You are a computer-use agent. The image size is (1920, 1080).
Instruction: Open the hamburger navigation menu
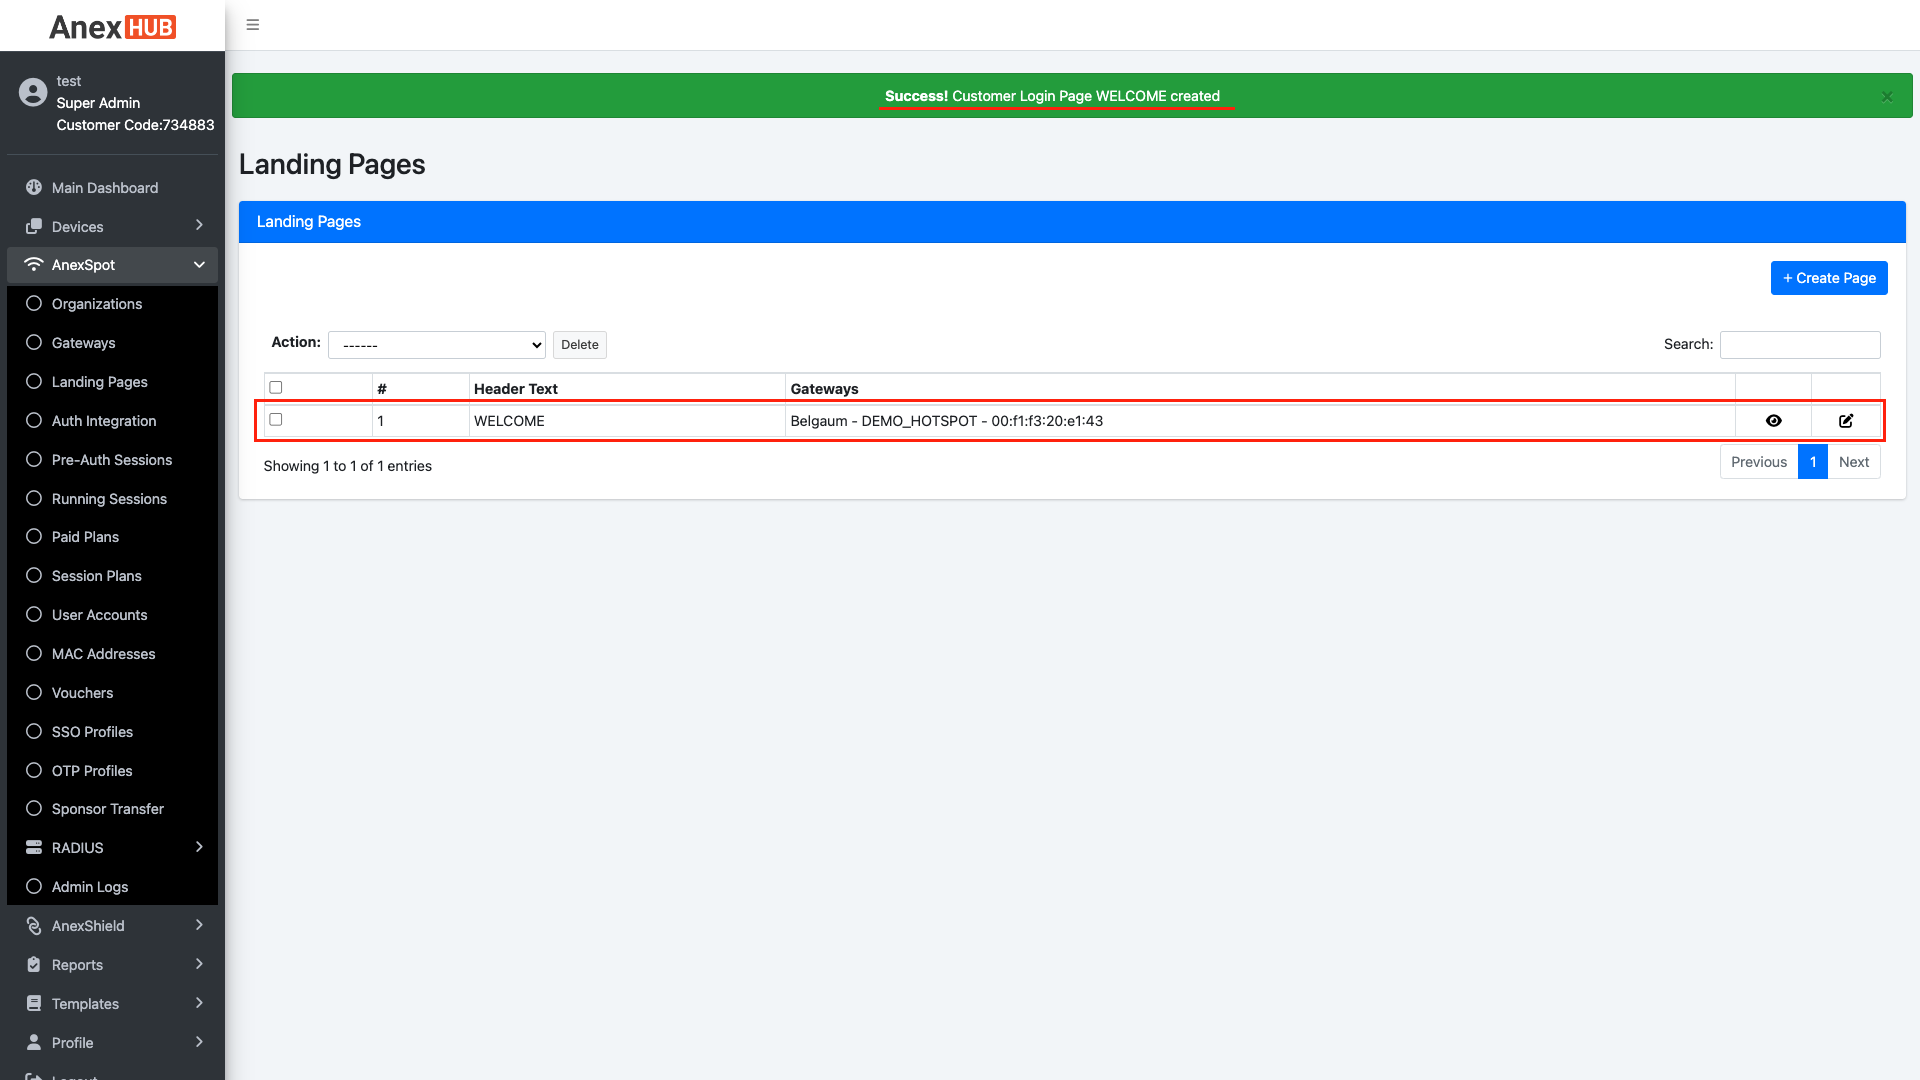click(252, 24)
